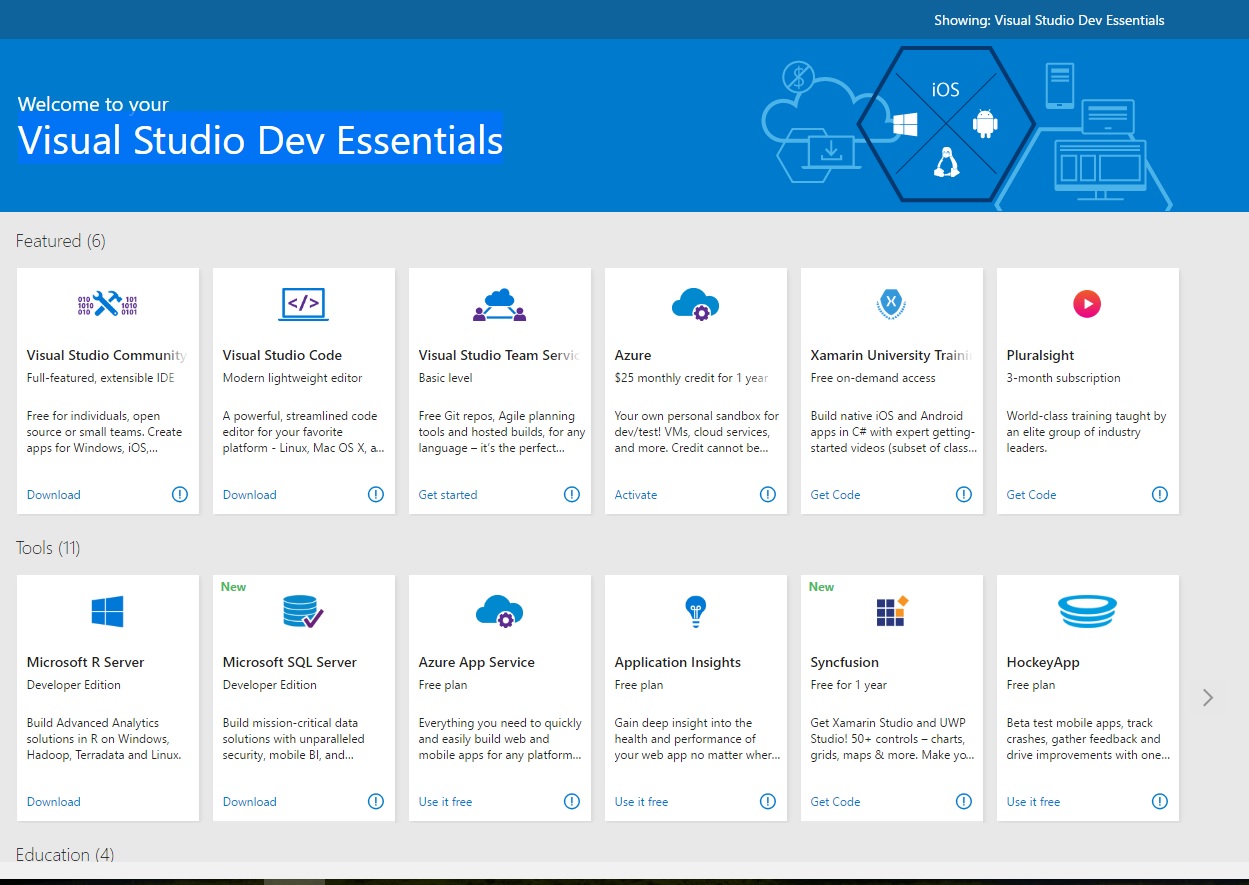Click the Syncfusion card title
1249x885 pixels.
pos(845,662)
